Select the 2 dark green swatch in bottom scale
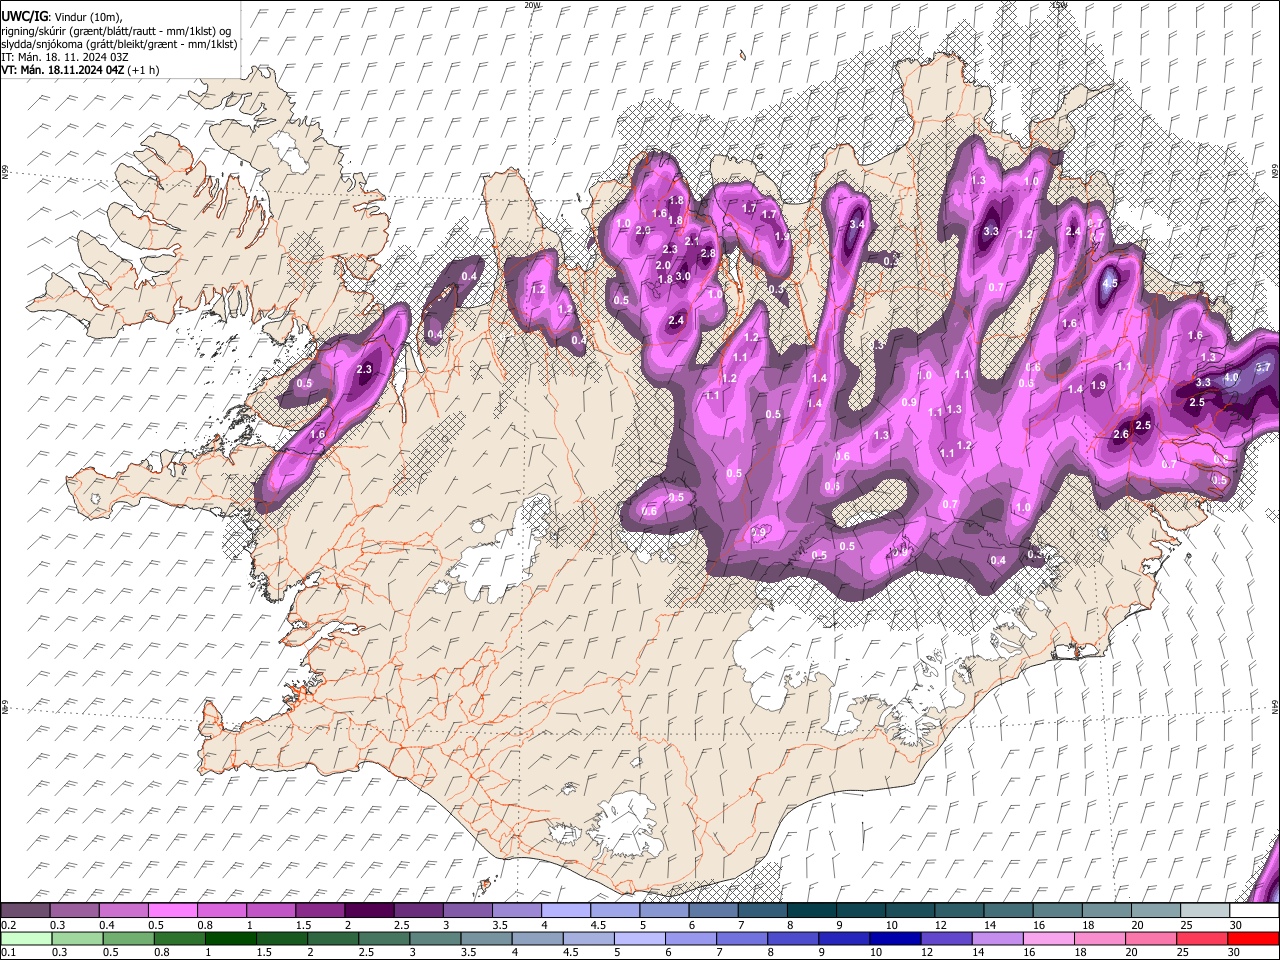This screenshot has width=1280, height=960. tap(332, 939)
